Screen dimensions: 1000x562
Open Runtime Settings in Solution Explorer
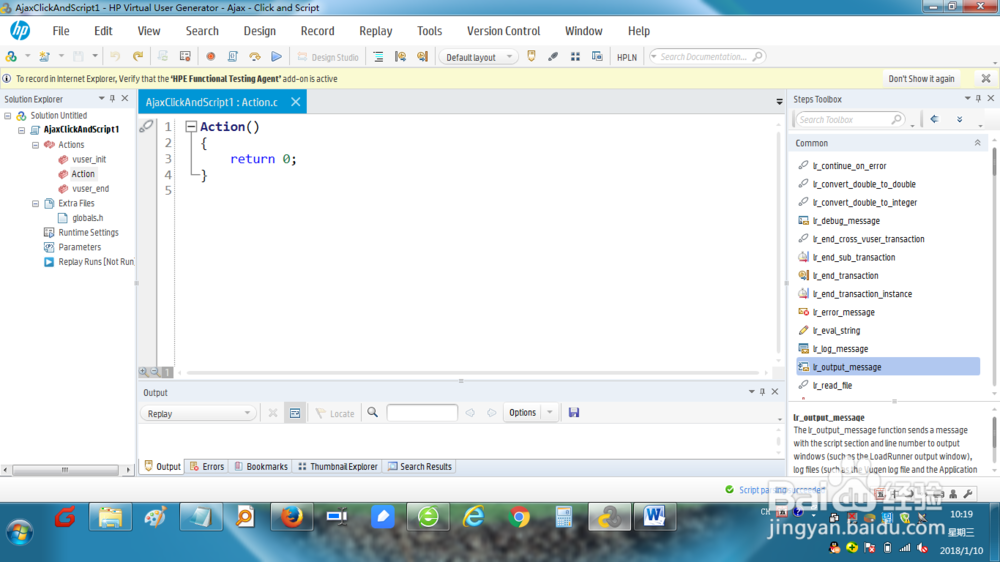tap(88, 233)
